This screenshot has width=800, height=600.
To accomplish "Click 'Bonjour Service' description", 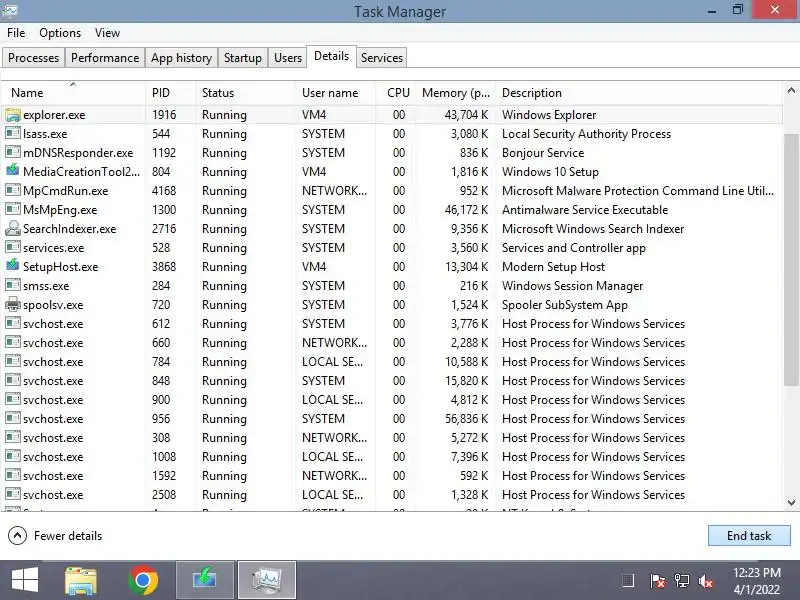I will click(543, 153).
